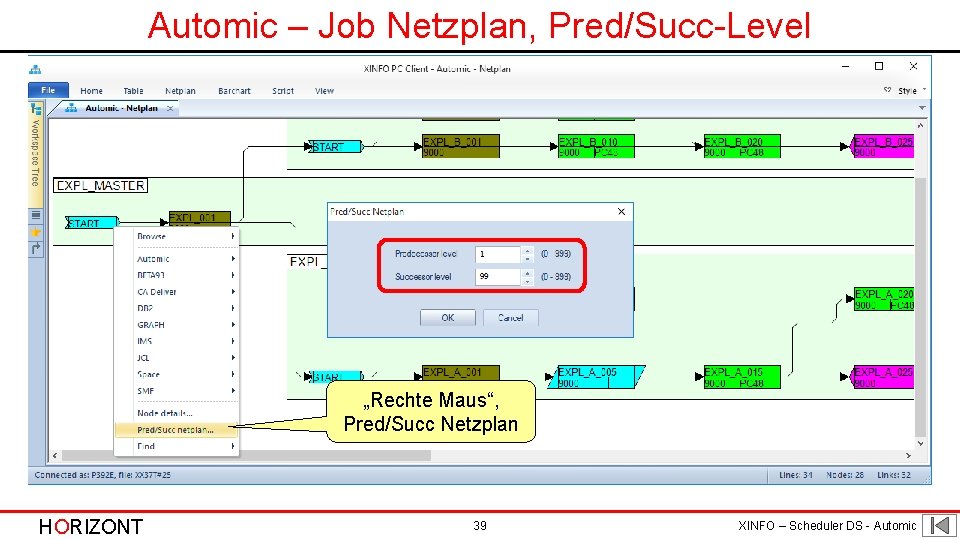Select the EXPL_001 node
The width and height of the screenshot is (960, 540).
200,219
